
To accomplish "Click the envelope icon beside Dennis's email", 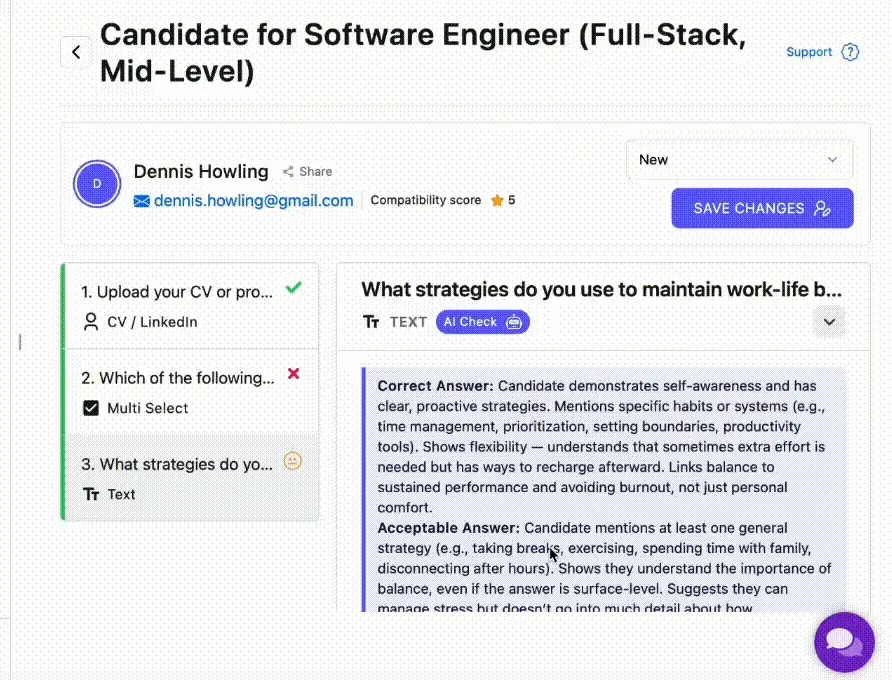I will [143, 200].
